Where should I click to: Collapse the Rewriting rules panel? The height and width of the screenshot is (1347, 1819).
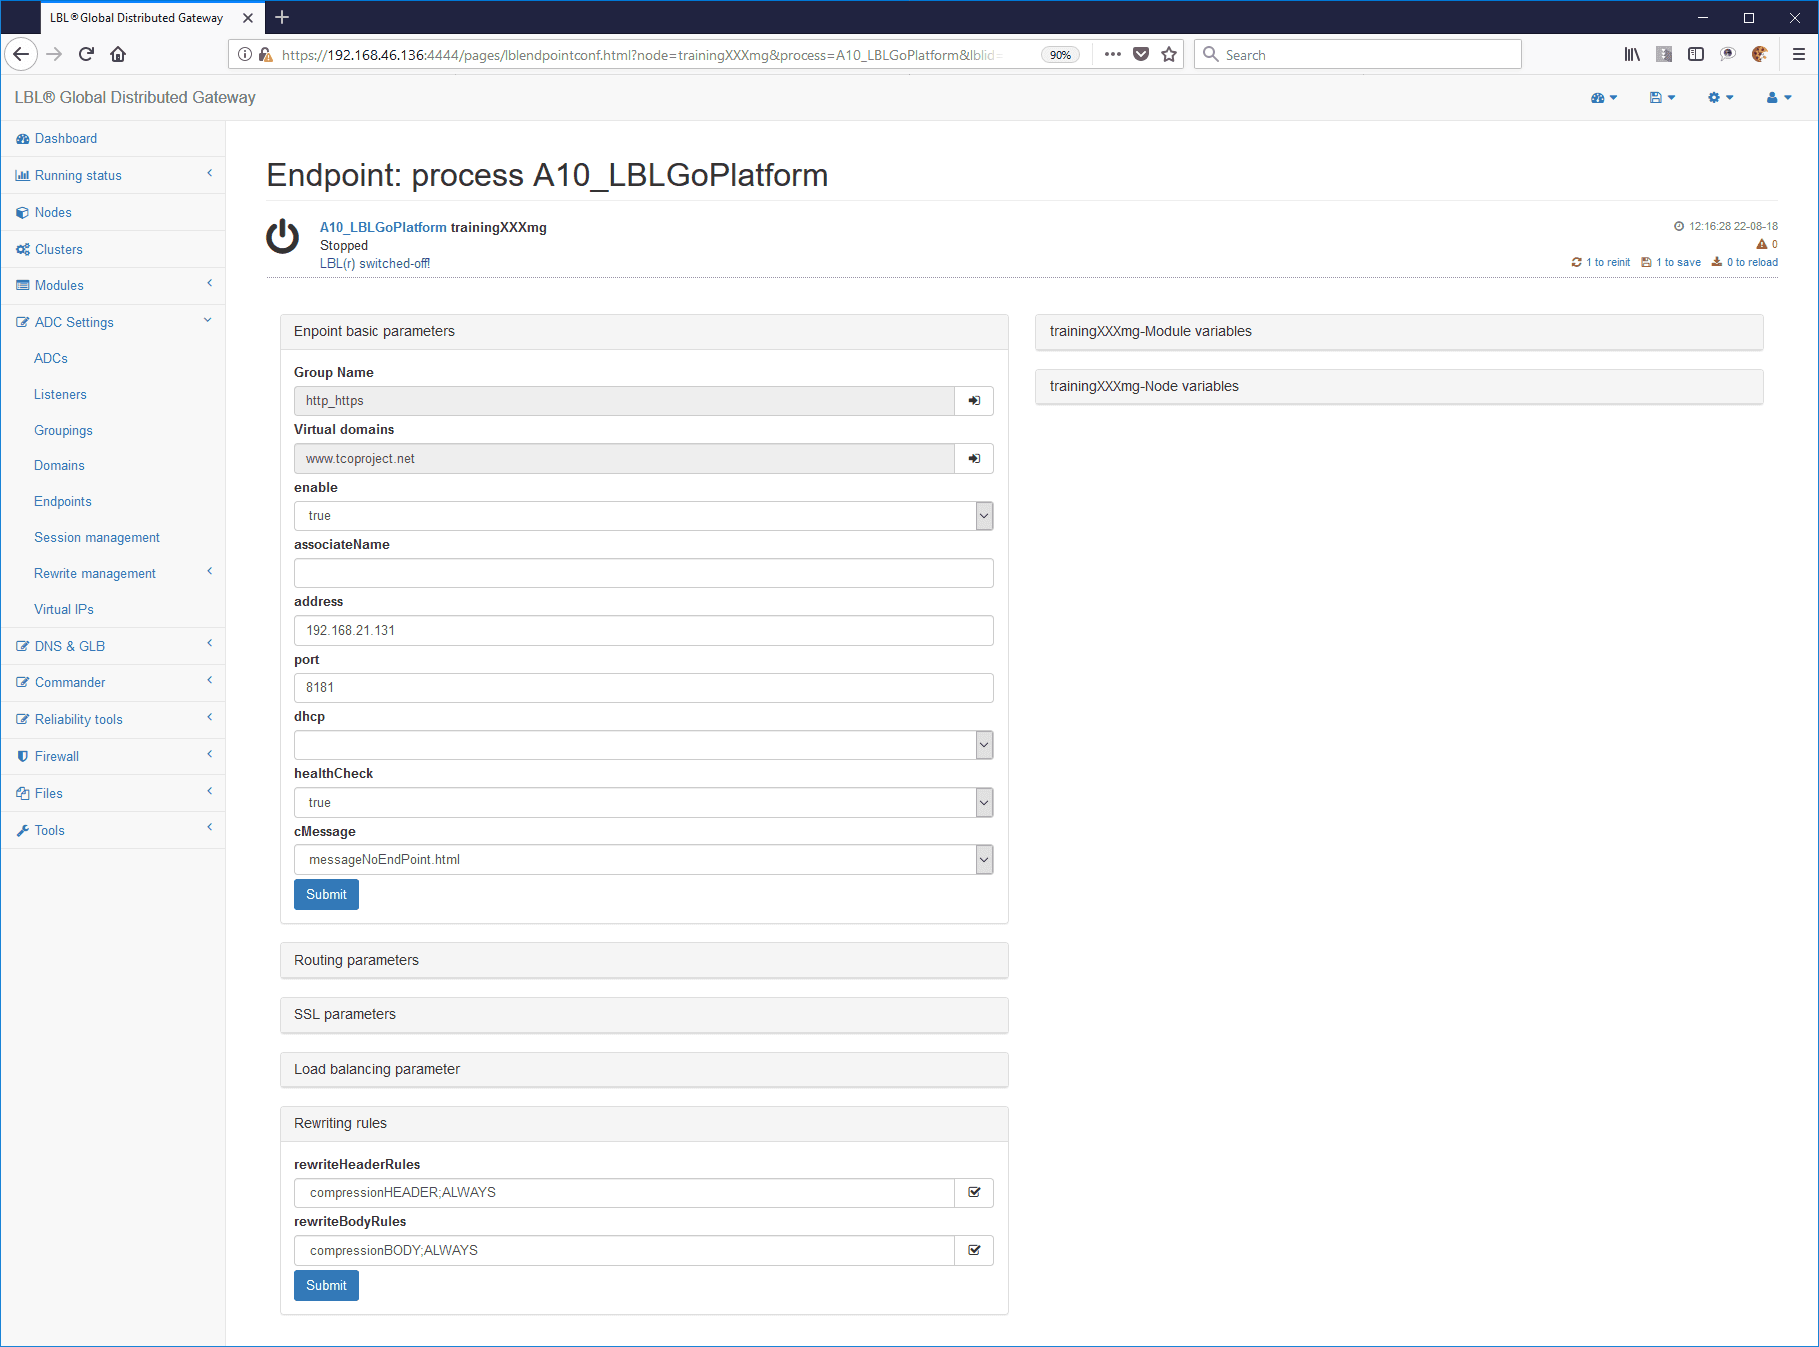644,1124
